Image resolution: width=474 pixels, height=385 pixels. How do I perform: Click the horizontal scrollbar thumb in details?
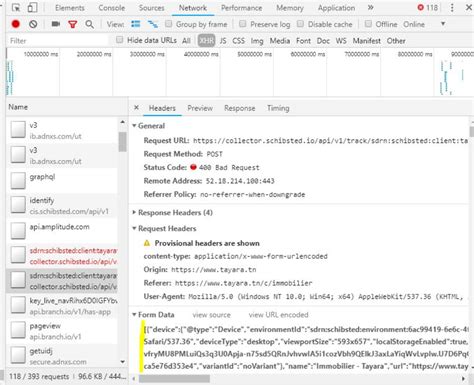pos(174,379)
